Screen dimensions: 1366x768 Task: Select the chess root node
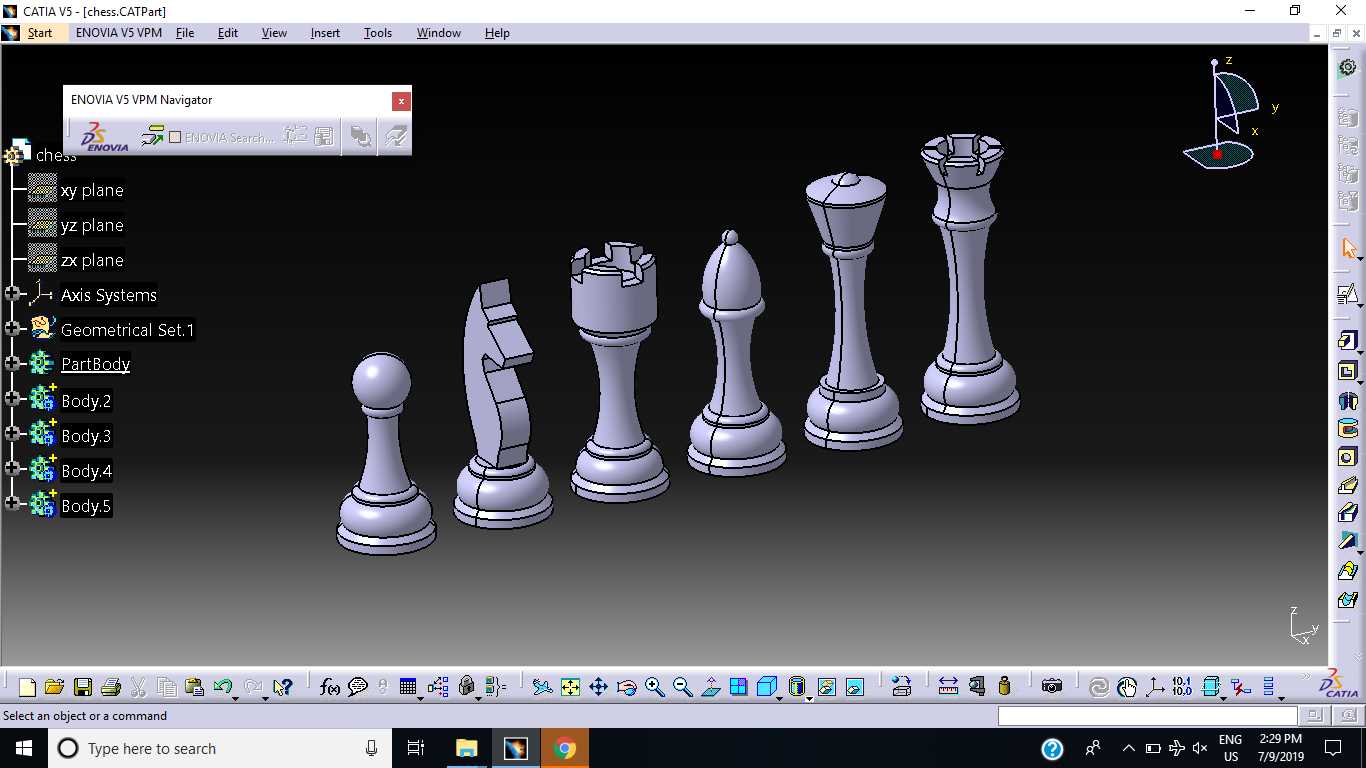point(56,155)
